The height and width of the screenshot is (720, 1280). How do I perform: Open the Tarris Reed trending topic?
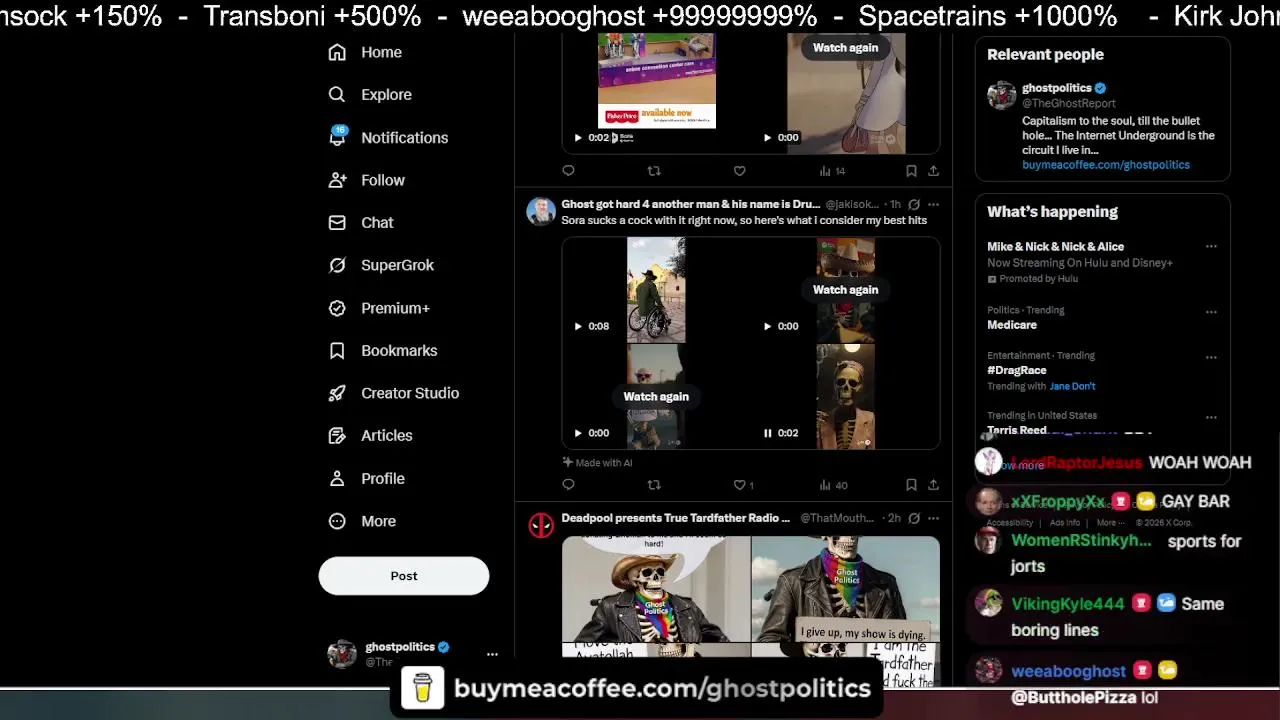pyautogui.click(x=1016, y=430)
